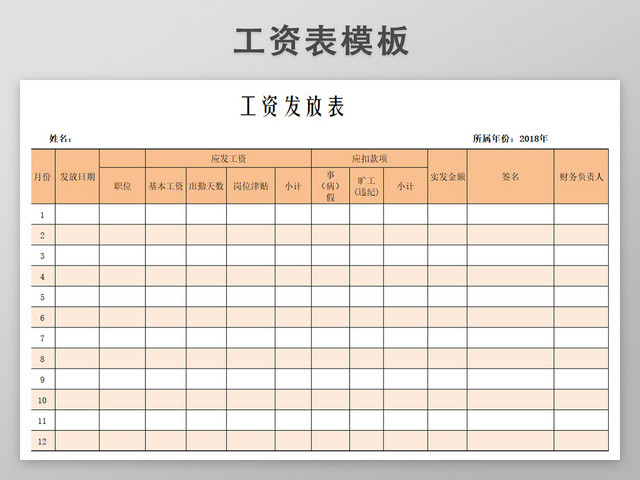Select the 实发金额 column header

[447, 177]
